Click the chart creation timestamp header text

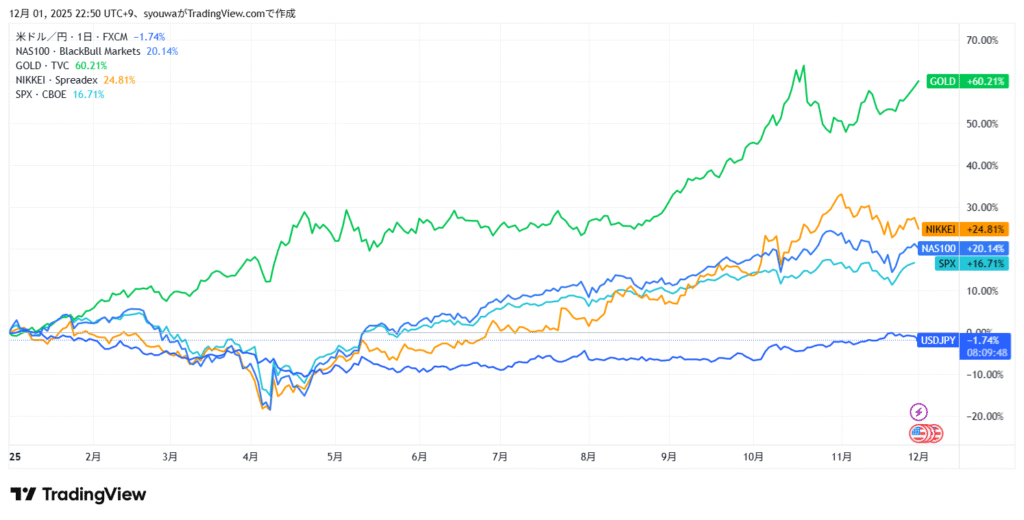pos(153,13)
